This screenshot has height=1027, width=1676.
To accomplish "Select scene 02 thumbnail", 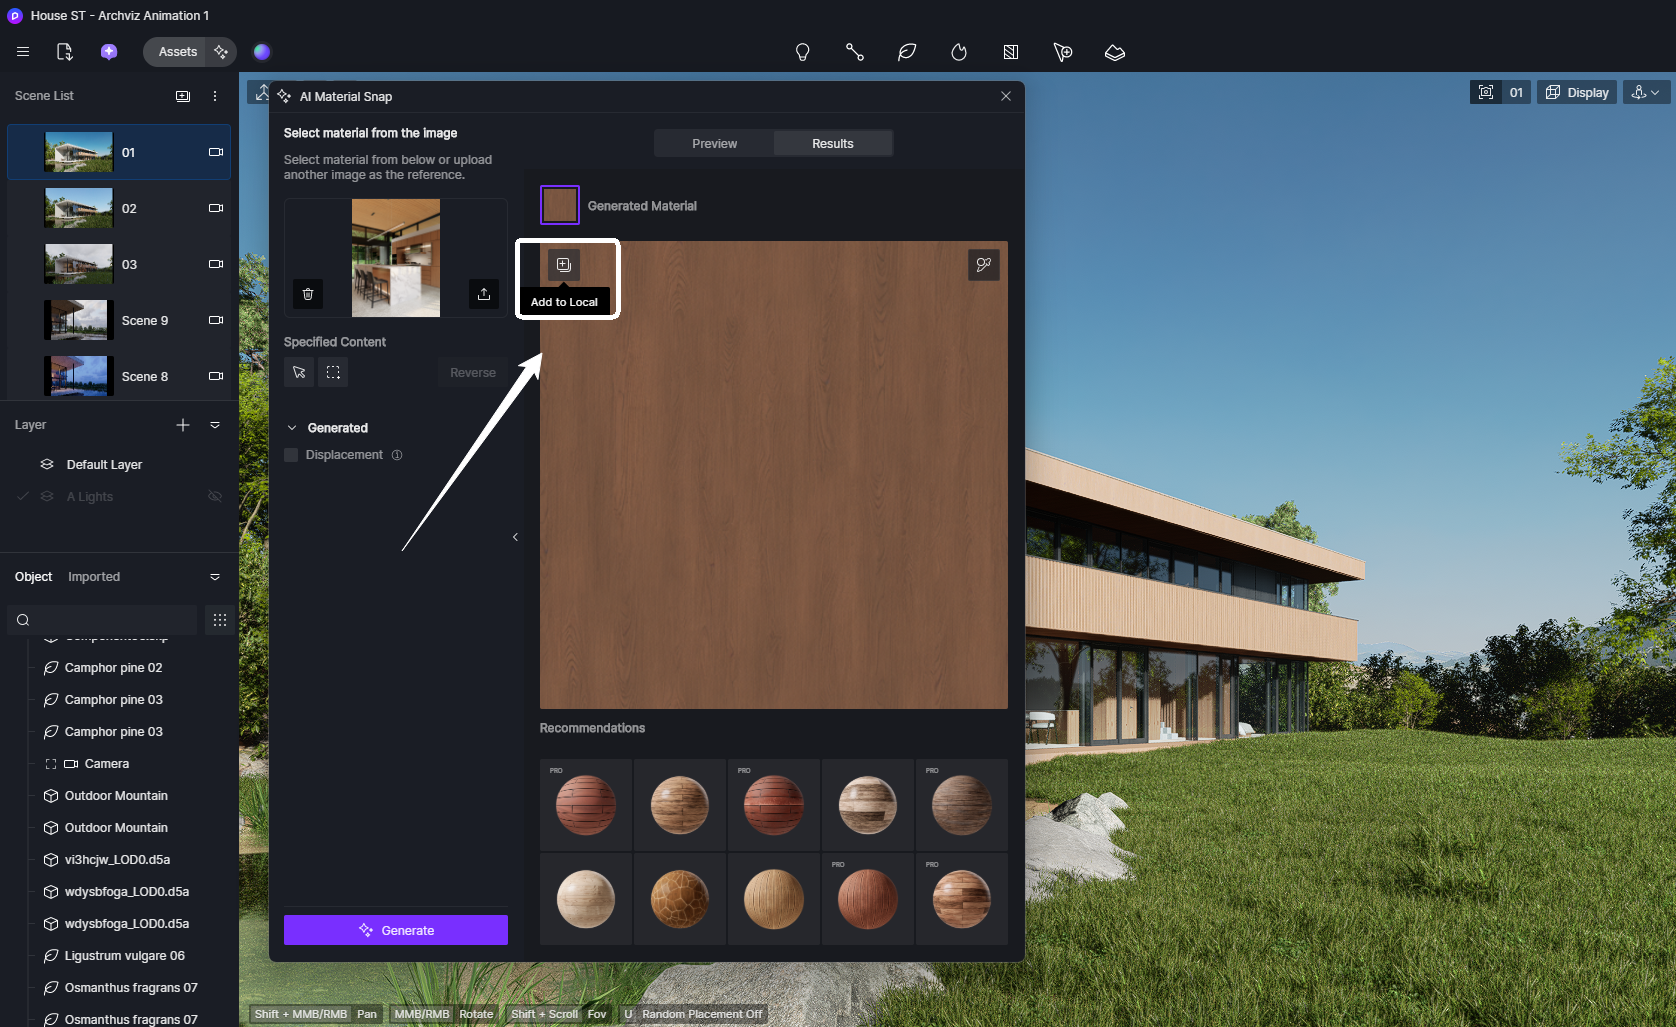I will click(79, 208).
